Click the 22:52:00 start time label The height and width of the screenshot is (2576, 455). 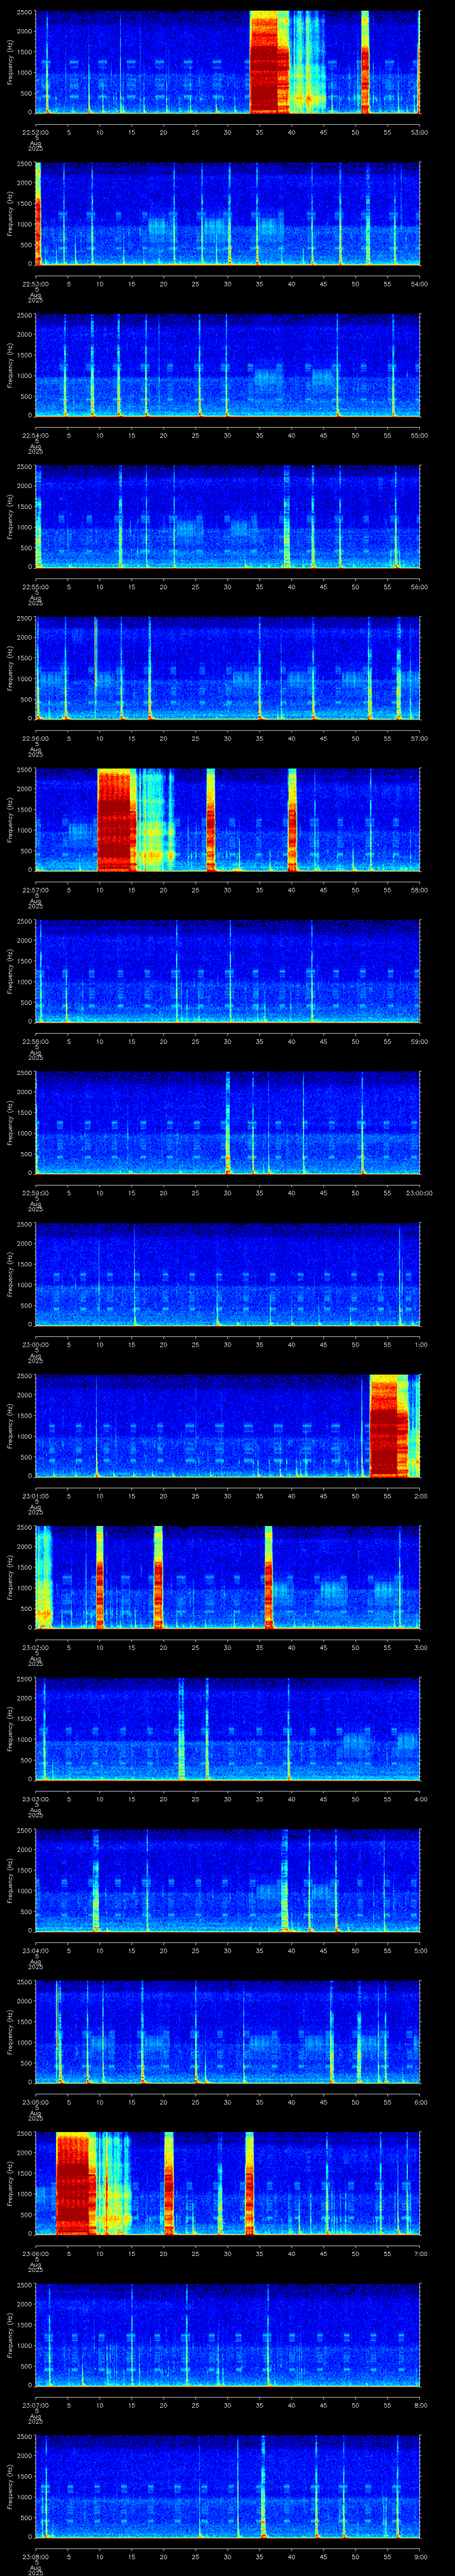pyautogui.click(x=35, y=132)
